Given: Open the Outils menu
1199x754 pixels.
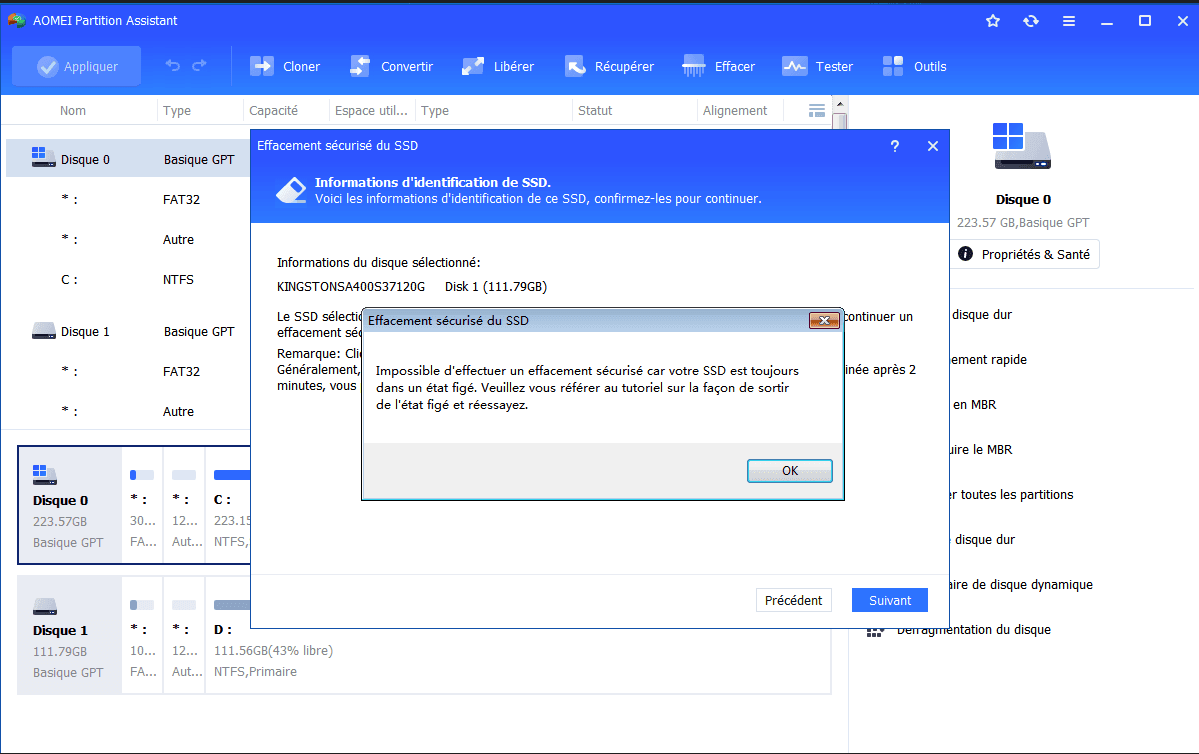Looking at the screenshot, I should point(893,67).
